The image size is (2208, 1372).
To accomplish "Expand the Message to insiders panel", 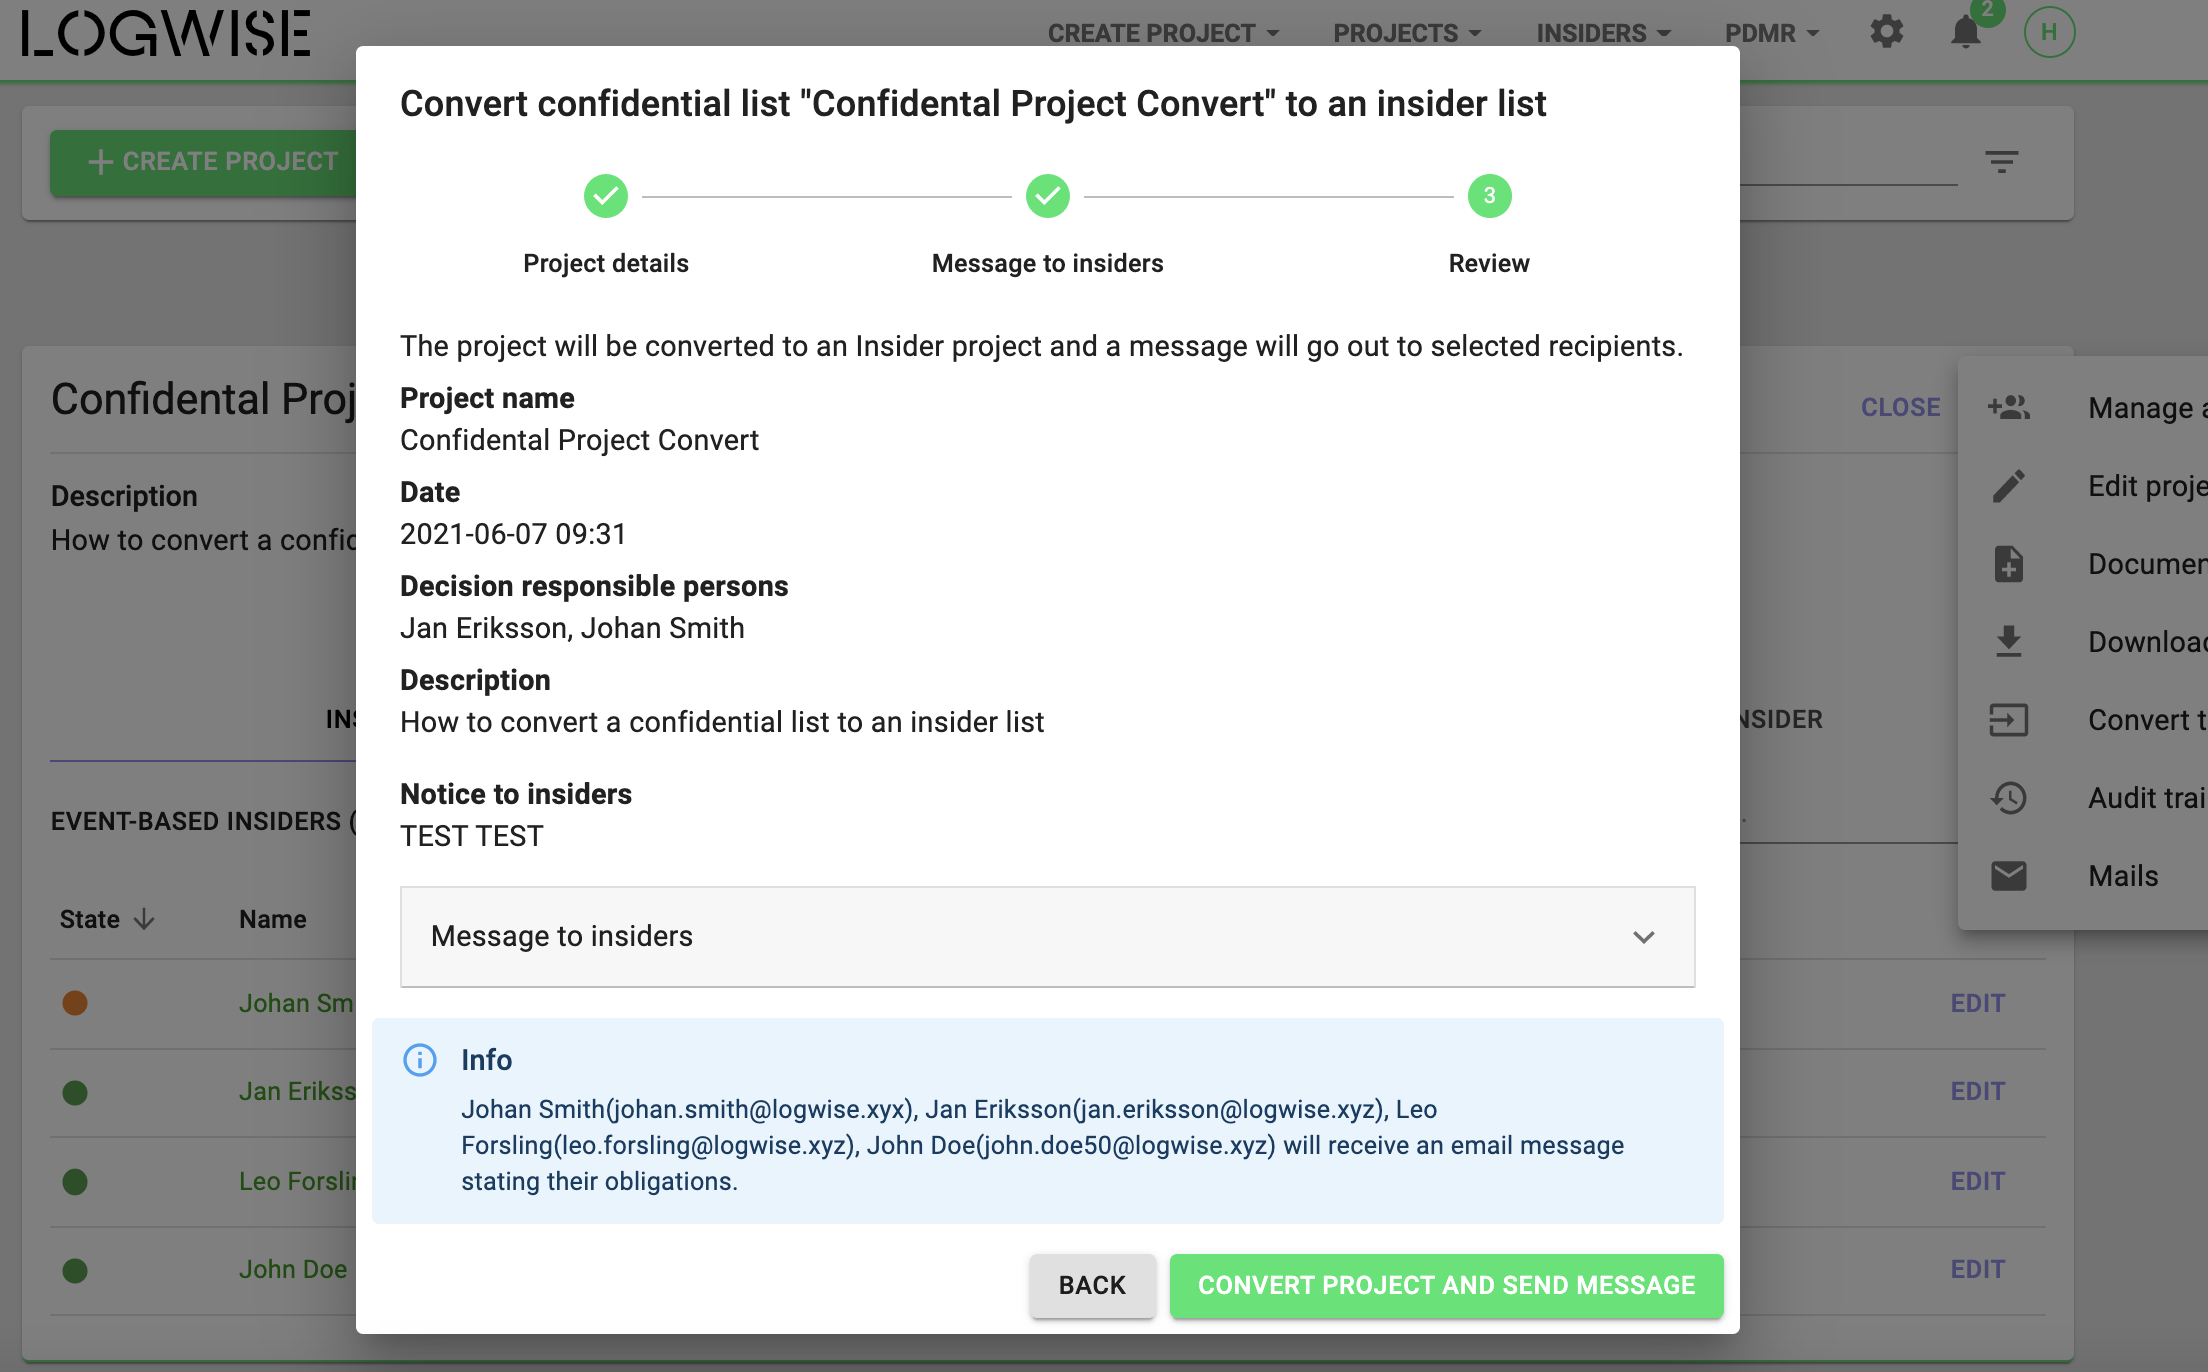I will coord(1048,937).
